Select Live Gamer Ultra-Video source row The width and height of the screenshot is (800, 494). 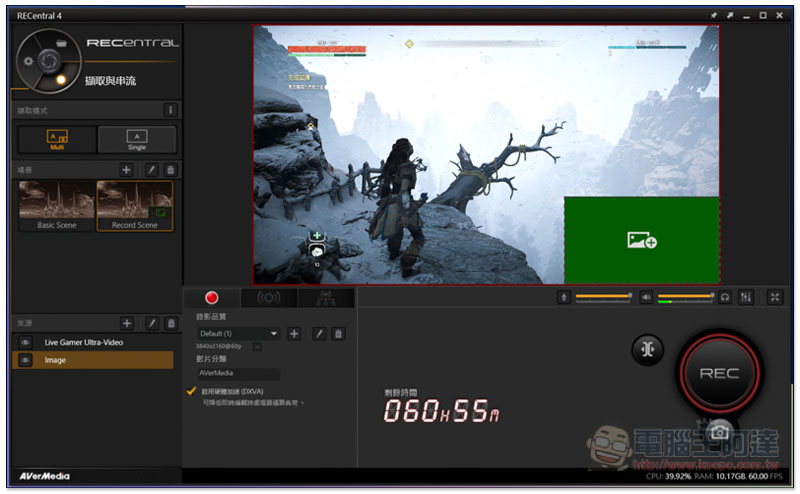(x=93, y=342)
